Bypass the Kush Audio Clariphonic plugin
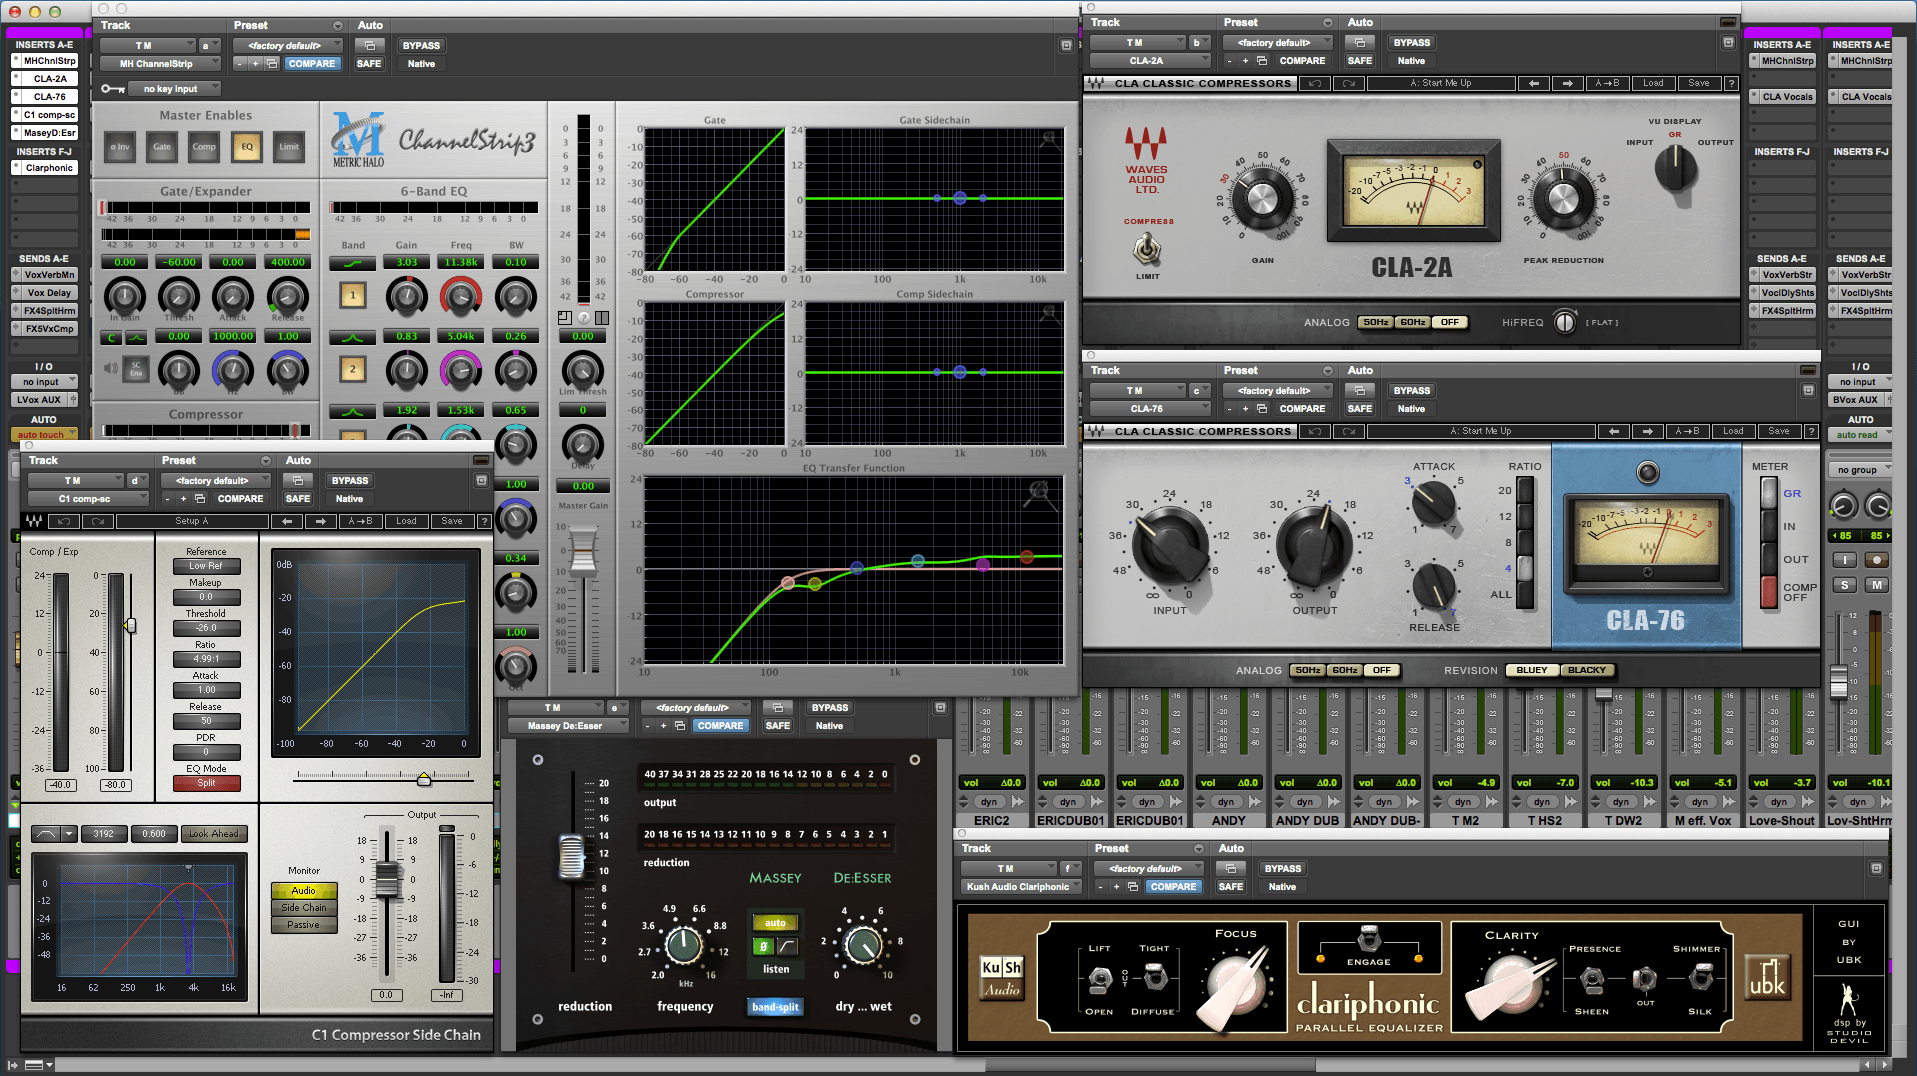 tap(1282, 868)
